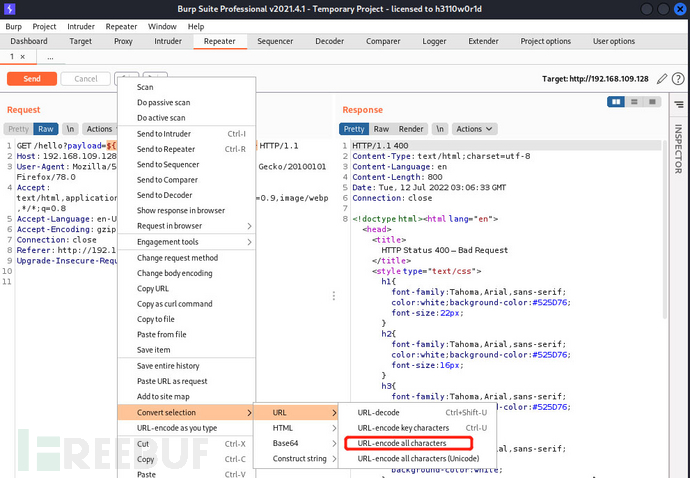Click the INSPECTOR side panel label
Viewport: 690px width, 478px height.
(678, 149)
